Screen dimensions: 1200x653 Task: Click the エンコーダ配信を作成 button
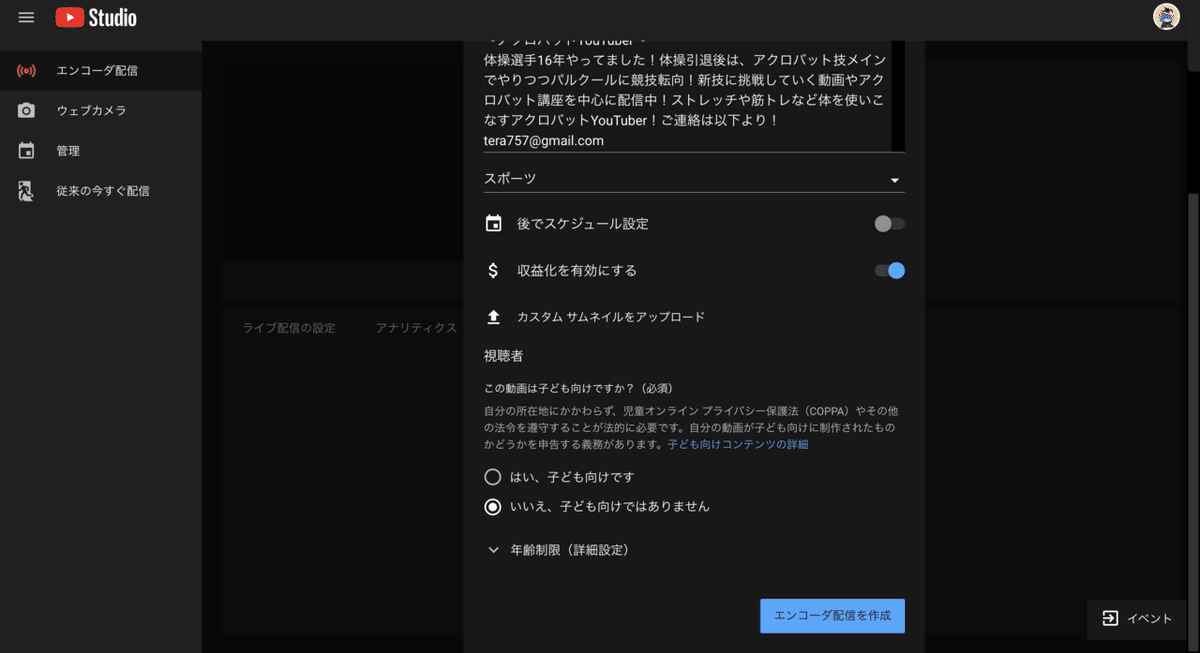coord(832,616)
